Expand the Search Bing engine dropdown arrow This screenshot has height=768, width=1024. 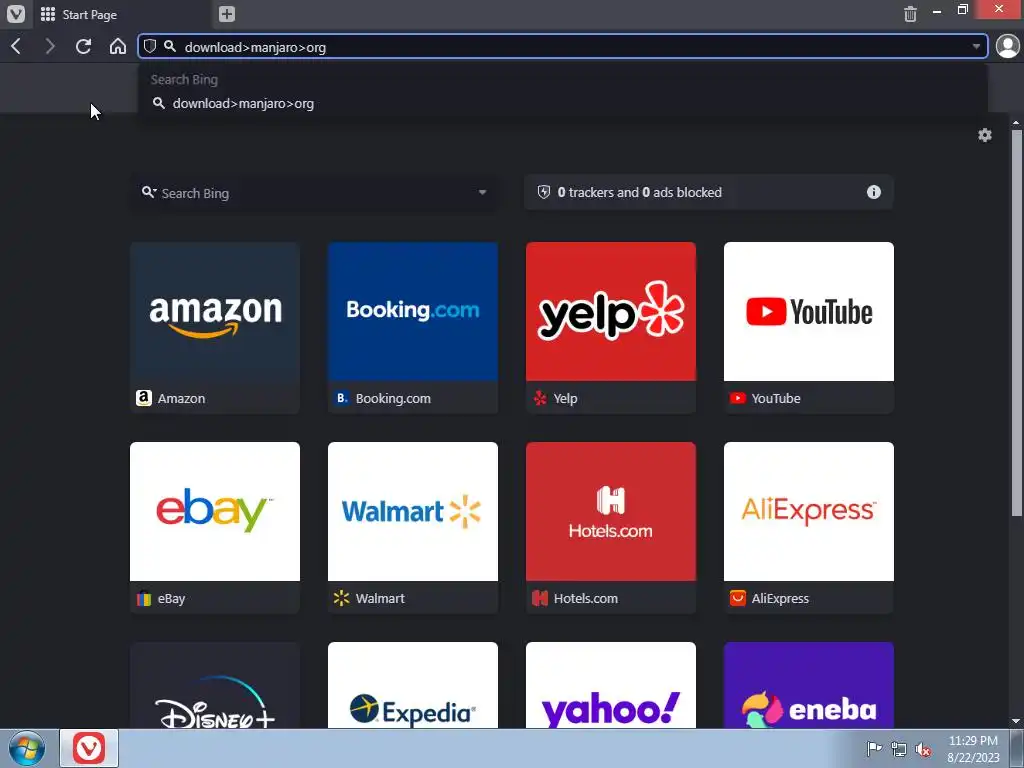(x=482, y=193)
